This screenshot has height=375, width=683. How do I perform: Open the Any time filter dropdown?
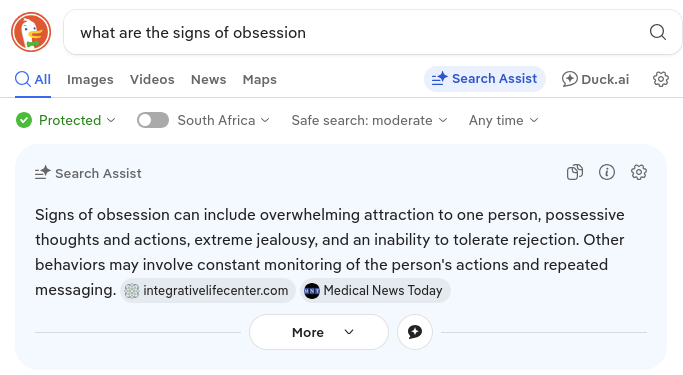pyautogui.click(x=504, y=120)
